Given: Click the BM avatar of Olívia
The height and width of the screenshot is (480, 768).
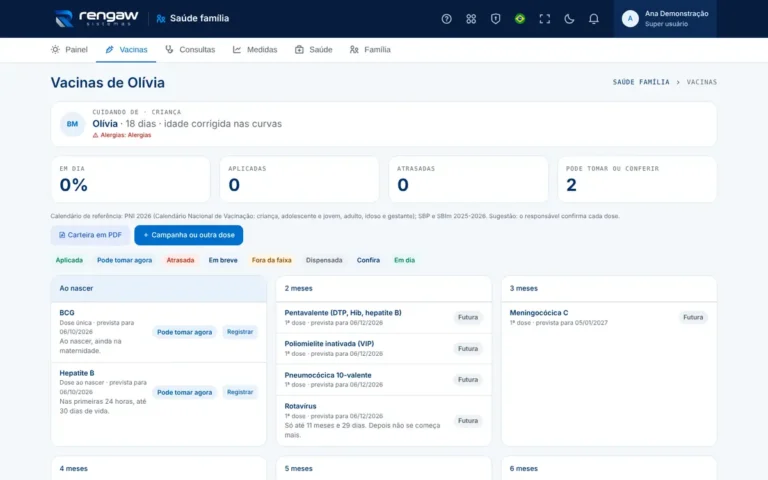Looking at the screenshot, I should pos(72,124).
